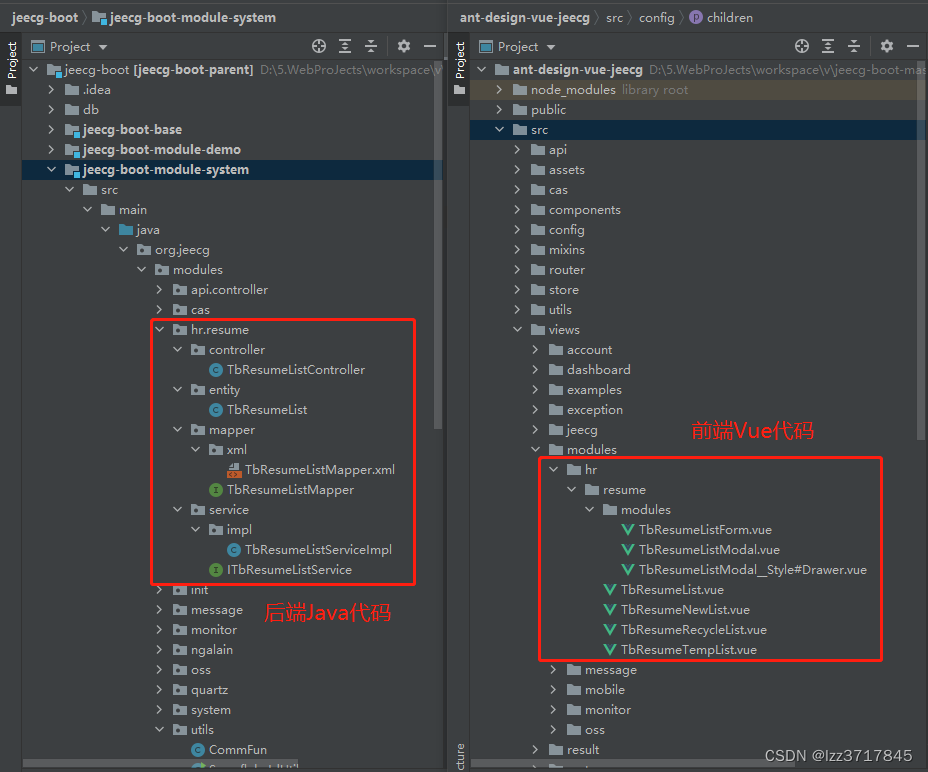Image resolution: width=928 pixels, height=772 pixels.
Task: Collapse the views folder
Action: point(517,330)
